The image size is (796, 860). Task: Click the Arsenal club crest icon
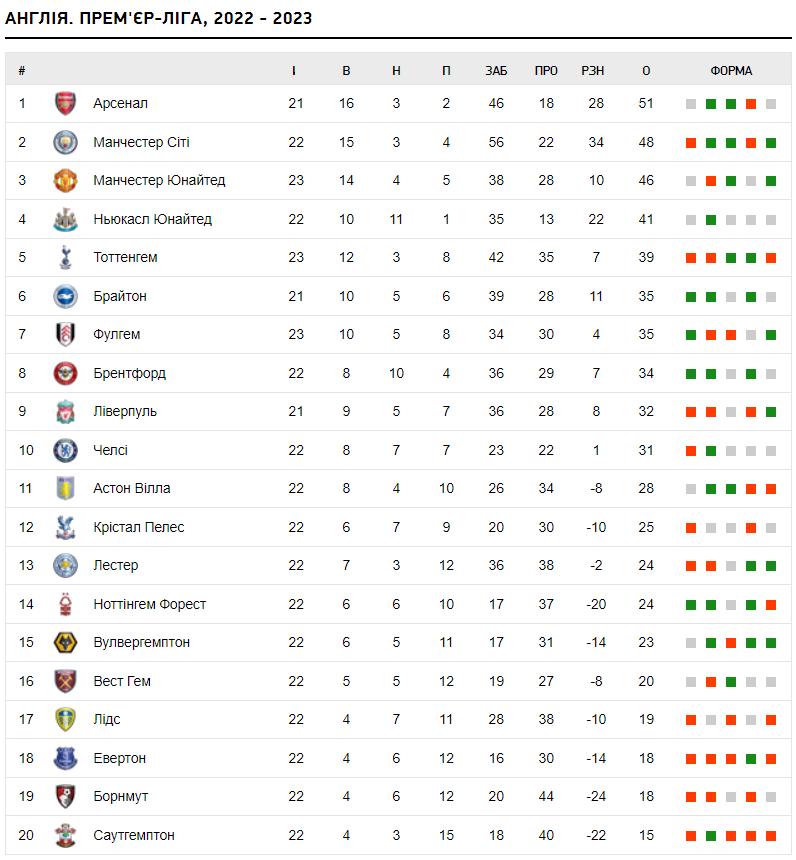point(65,103)
